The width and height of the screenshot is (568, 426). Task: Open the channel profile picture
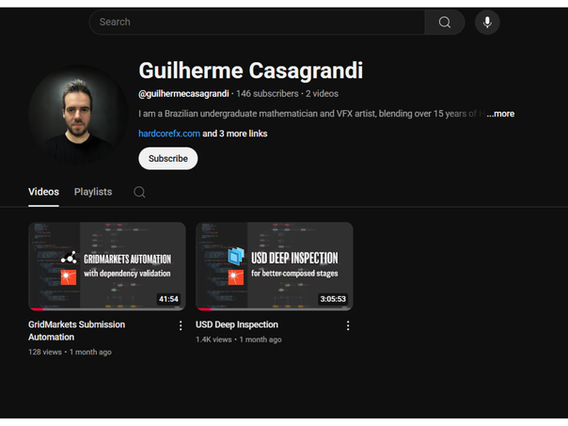[x=78, y=115]
